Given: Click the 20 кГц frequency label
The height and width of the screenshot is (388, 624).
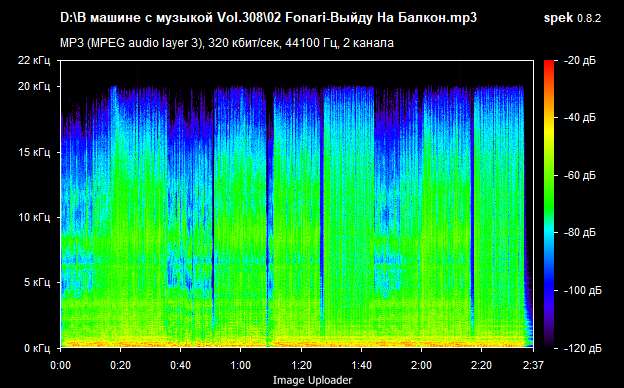Looking at the screenshot, I should pyautogui.click(x=34, y=86).
